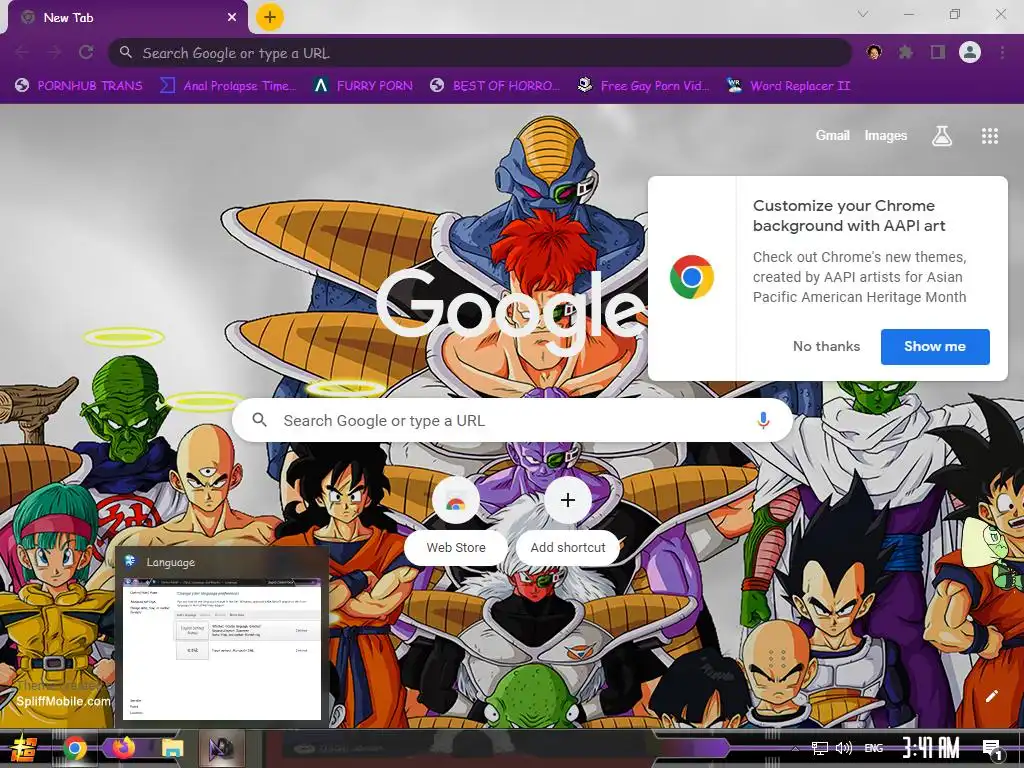Viewport: 1024px width, 768px height.
Task: Close the New Tab tab
Action: 232,18
